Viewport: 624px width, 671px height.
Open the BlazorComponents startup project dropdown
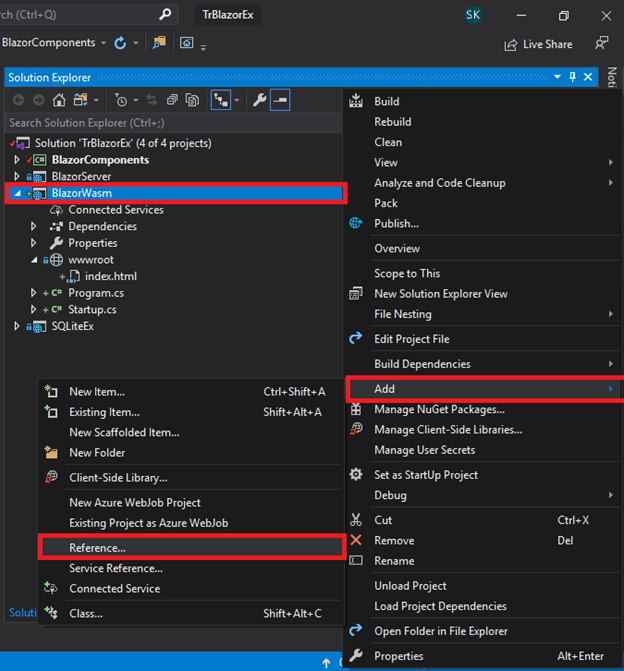coord(104,43)
